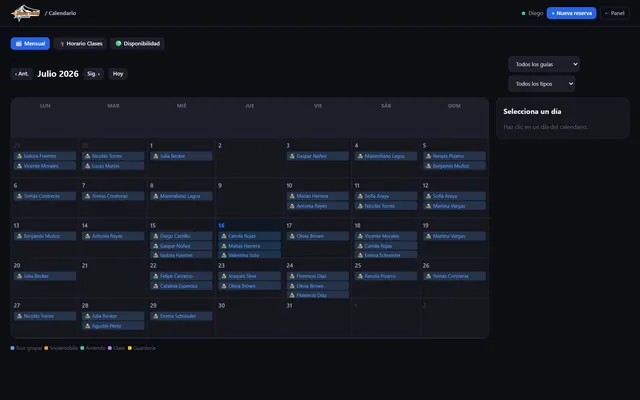640x400 pixels.
Task: Open Camila Rojas booking on July 18
Action: coord(386,246)
